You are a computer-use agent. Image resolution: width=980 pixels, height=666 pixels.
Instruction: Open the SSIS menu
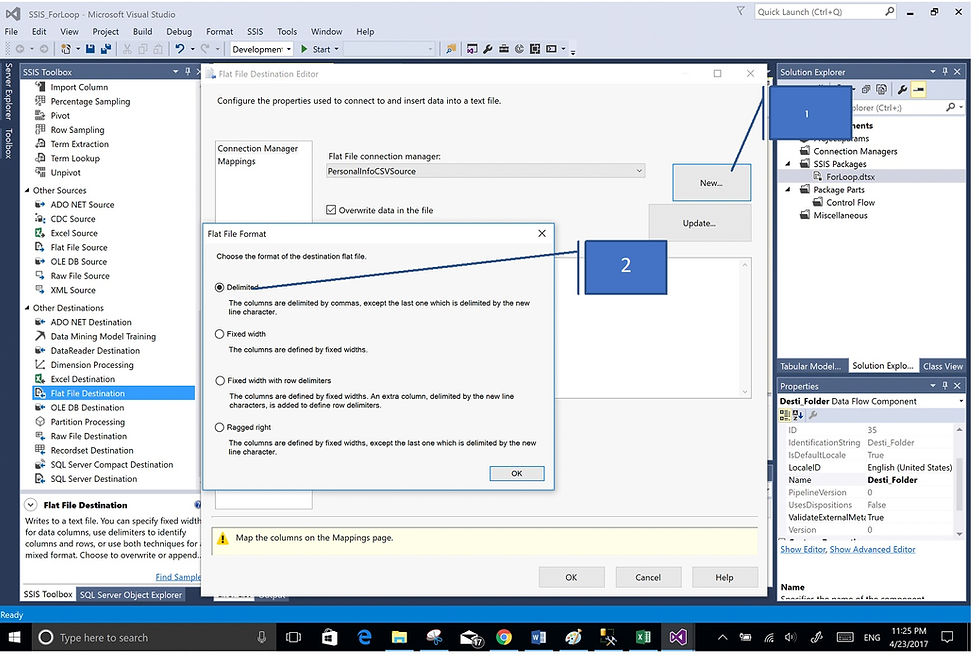point(255,31)
